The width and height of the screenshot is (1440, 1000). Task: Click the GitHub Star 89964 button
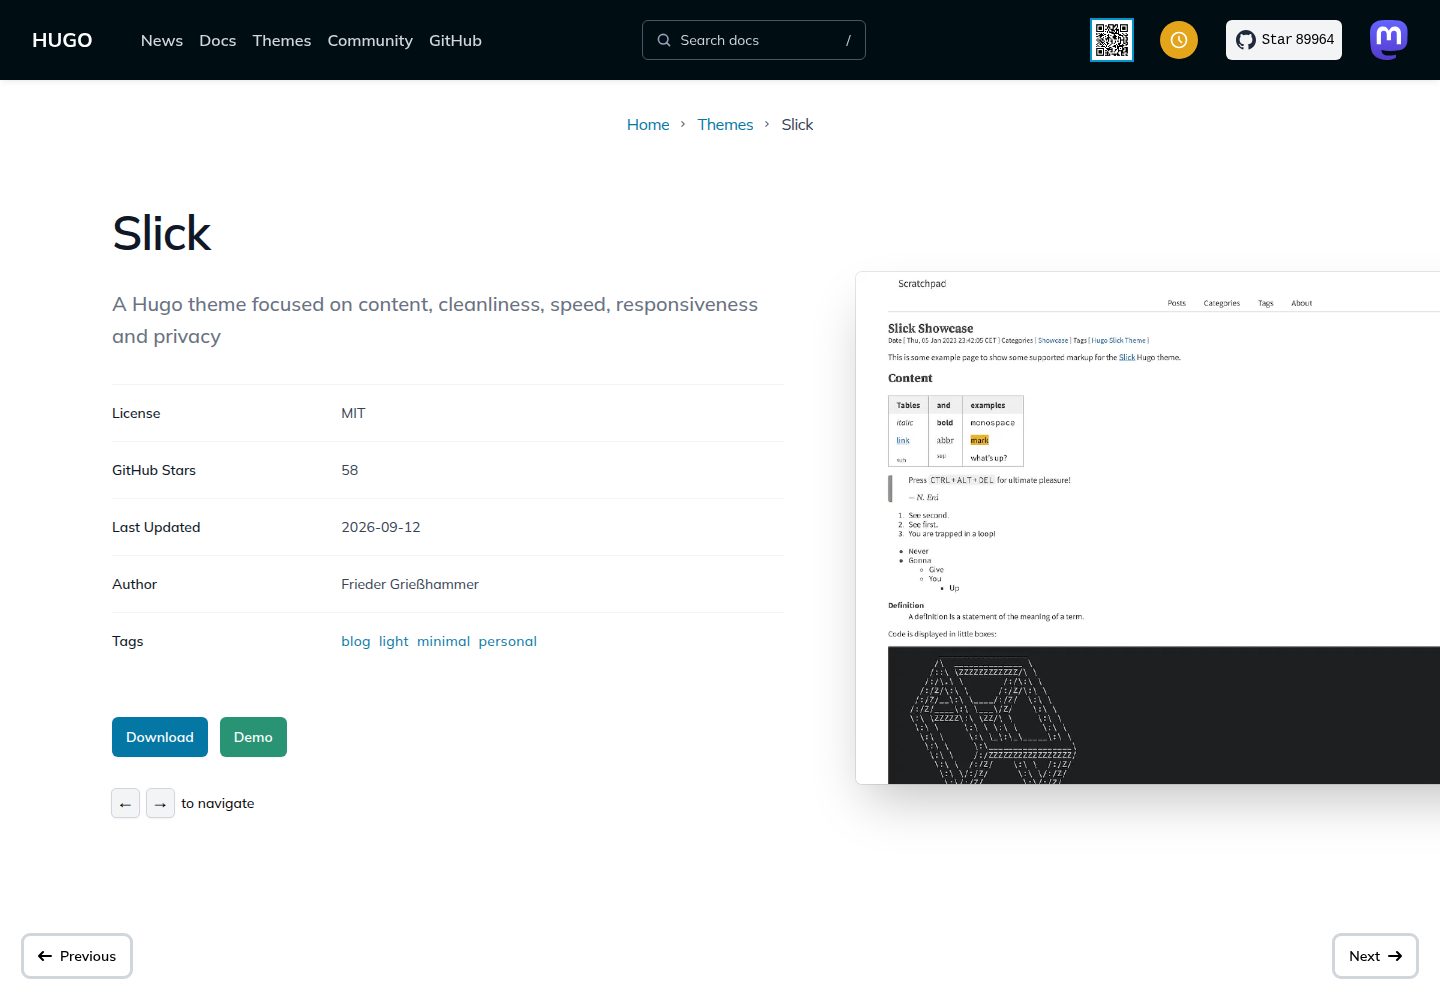click(1284, 40)
